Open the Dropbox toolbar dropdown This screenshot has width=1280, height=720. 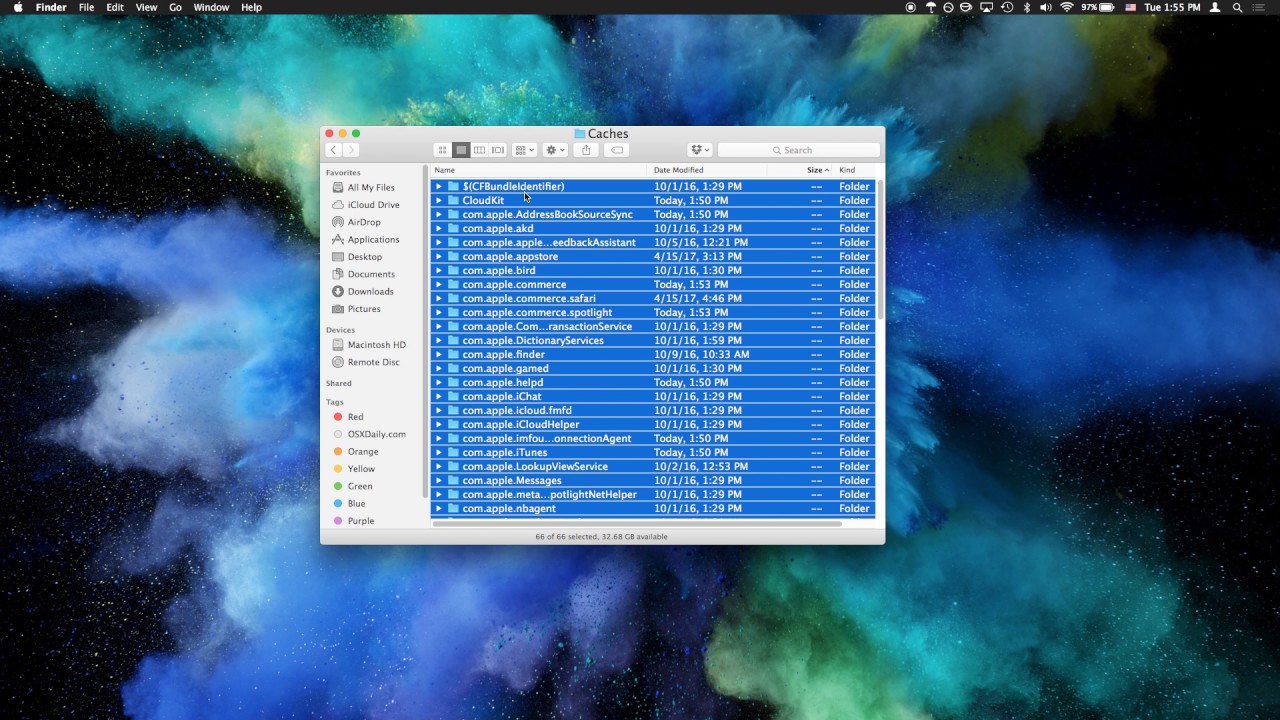700,150
